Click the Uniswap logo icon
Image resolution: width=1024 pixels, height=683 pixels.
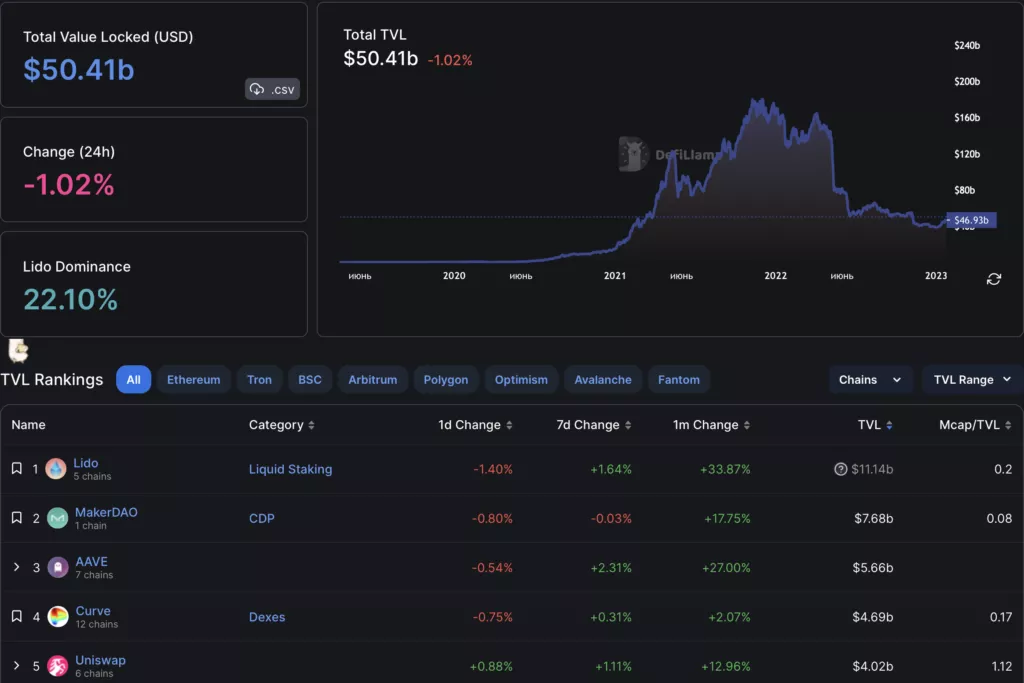coord(58,666)
